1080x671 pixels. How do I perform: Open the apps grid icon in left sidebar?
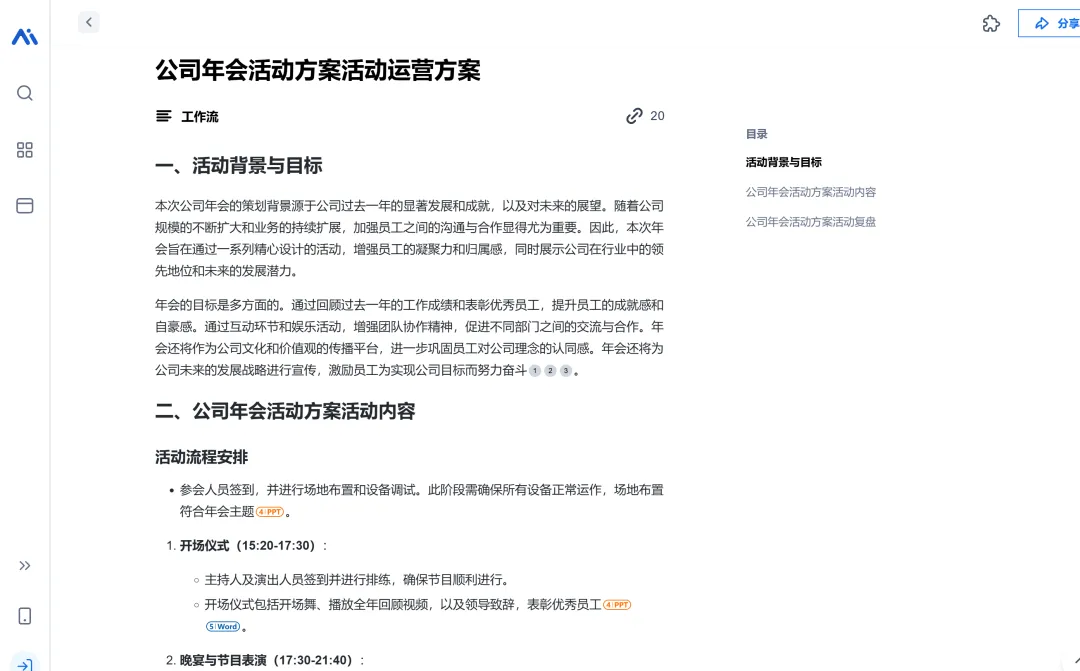(x=24, y=150)
